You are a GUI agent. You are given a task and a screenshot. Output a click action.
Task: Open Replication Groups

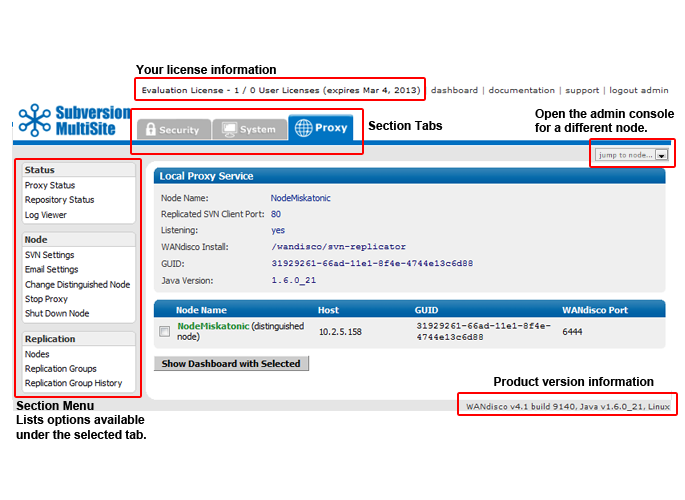61,369
